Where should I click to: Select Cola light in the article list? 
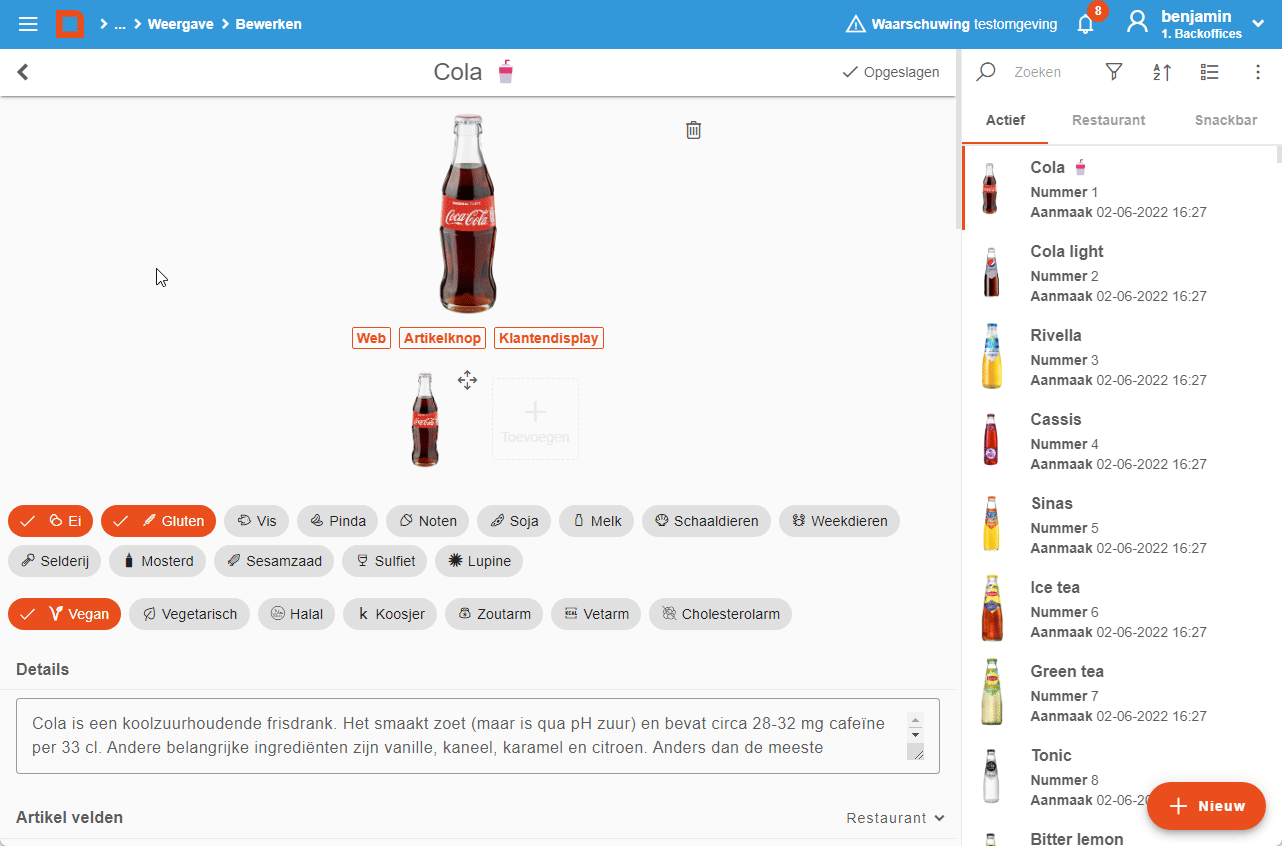(1120, 273)
